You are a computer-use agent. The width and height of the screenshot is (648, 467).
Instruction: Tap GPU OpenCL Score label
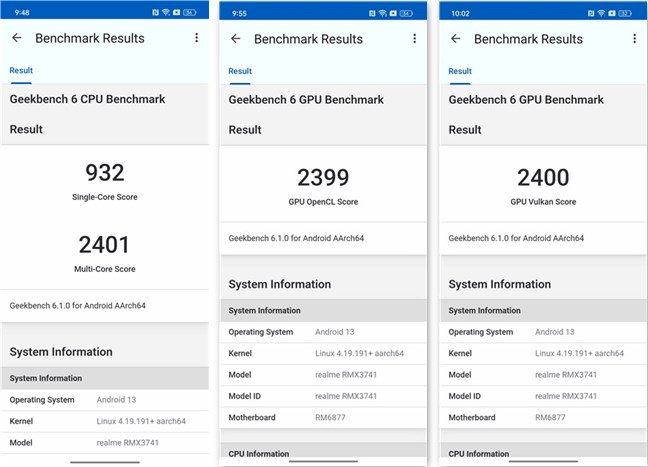coord(323,202)
